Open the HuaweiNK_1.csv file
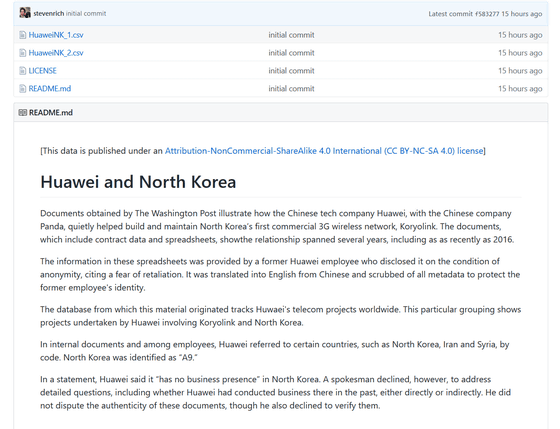The image size is (560, 429). [56, 35]
